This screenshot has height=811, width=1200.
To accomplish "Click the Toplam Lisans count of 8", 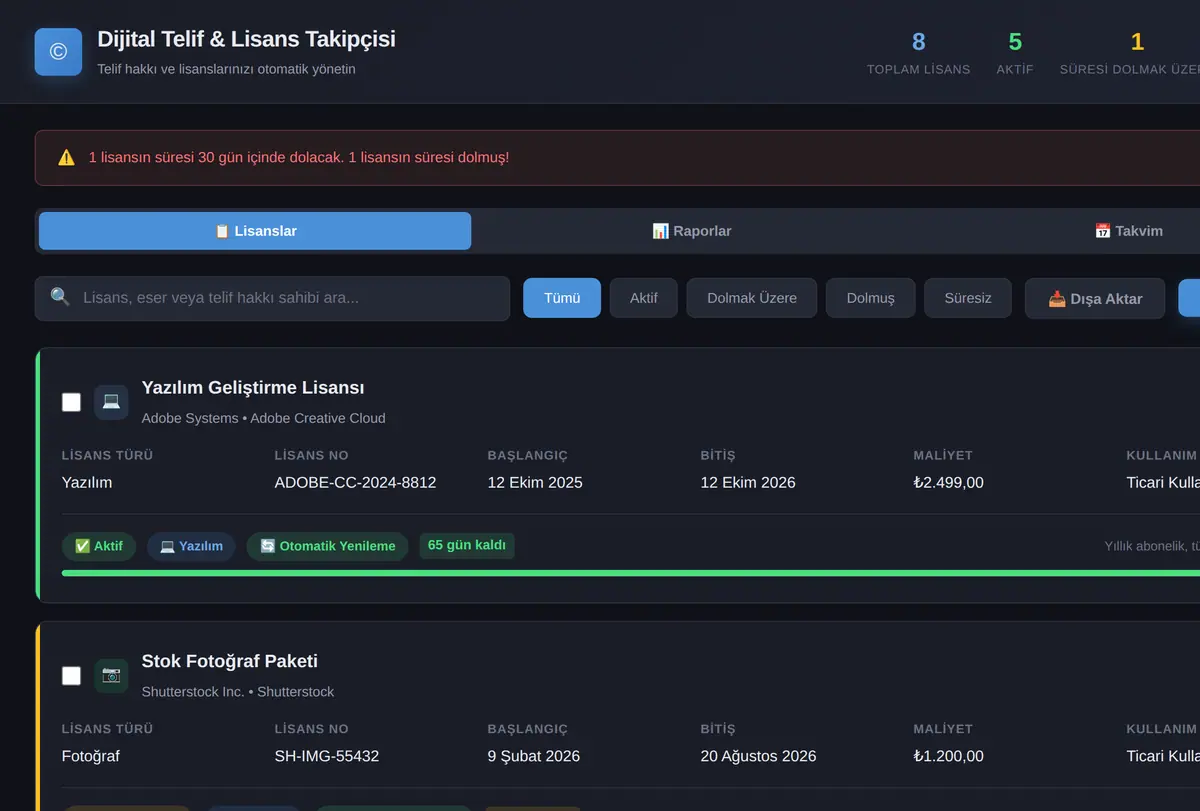I will 919,42.
